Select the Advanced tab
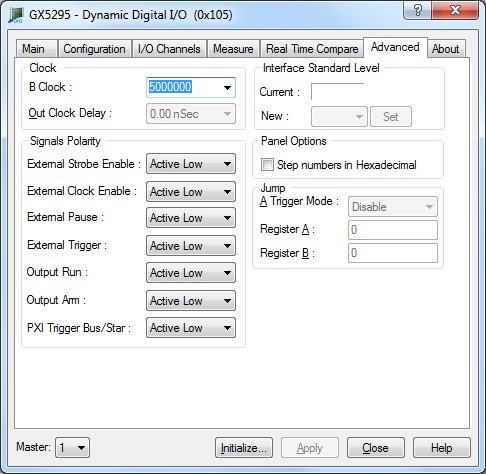 (x=395, y=47)
